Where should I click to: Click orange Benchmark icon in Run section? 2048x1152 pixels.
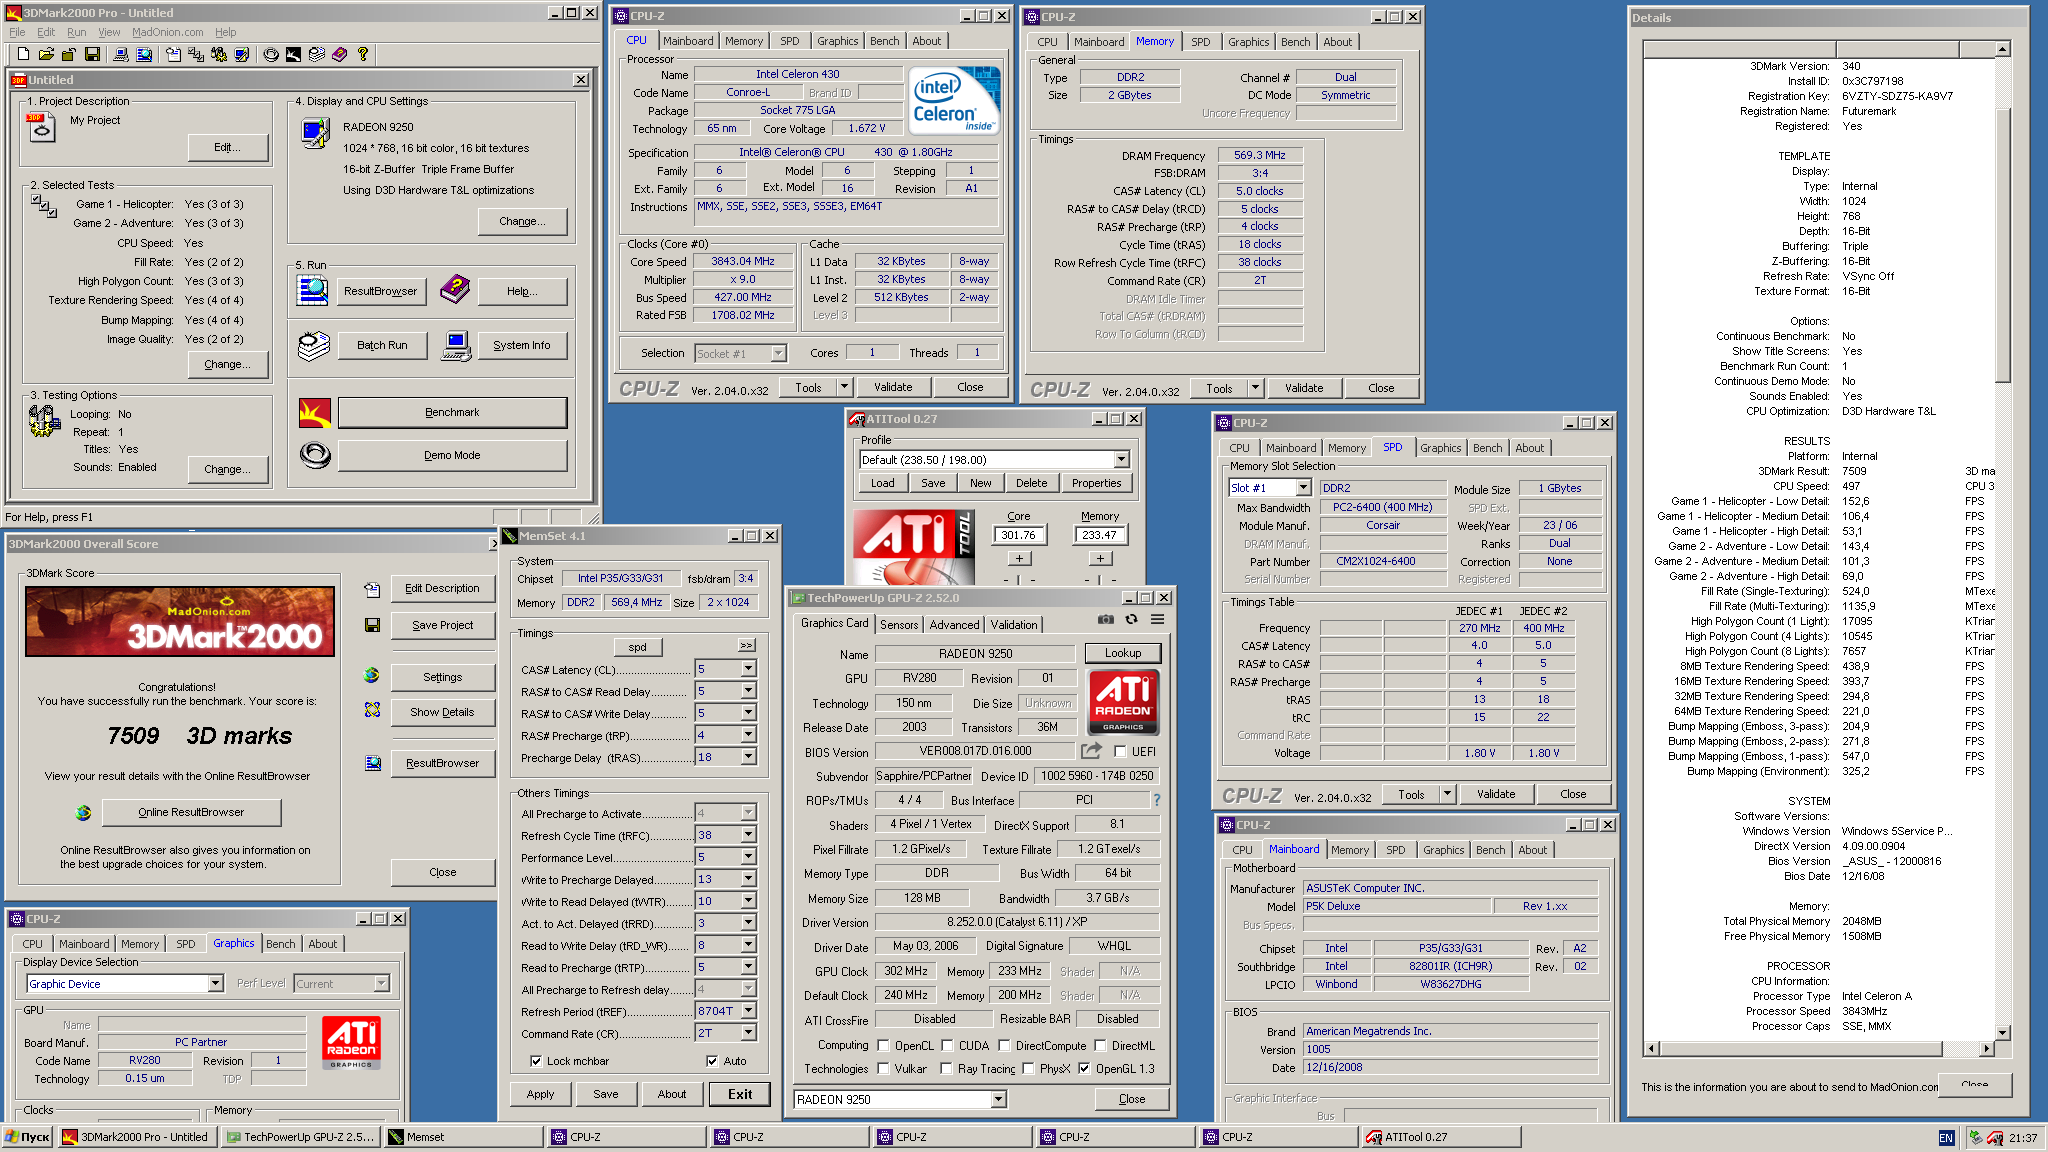[x=314, y=412]
